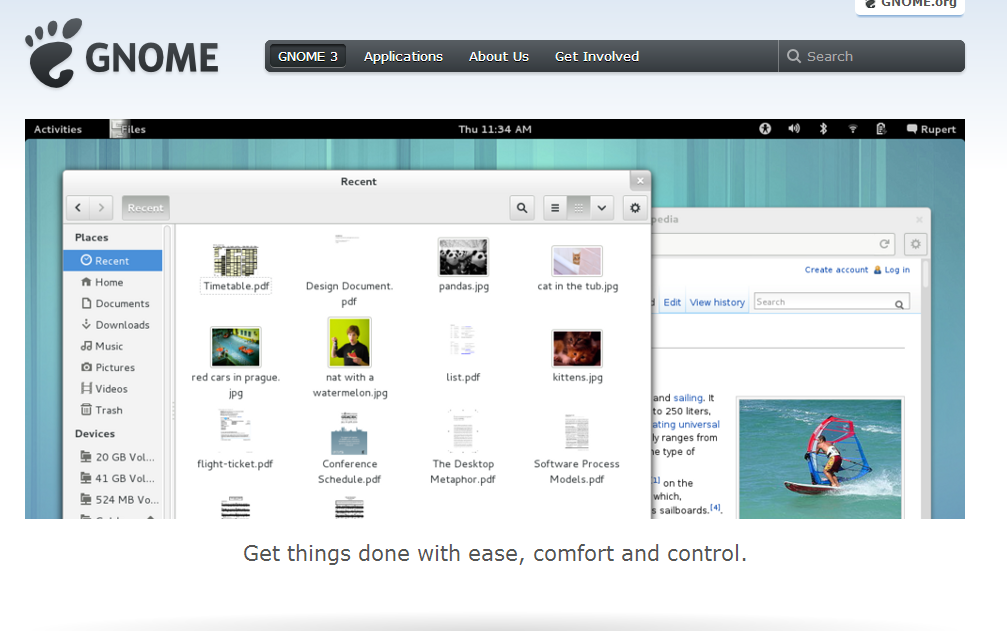Viewport: 1007px width, 640px height.
Task: Open the GNOME 3 menu tab
Action: 308,56
